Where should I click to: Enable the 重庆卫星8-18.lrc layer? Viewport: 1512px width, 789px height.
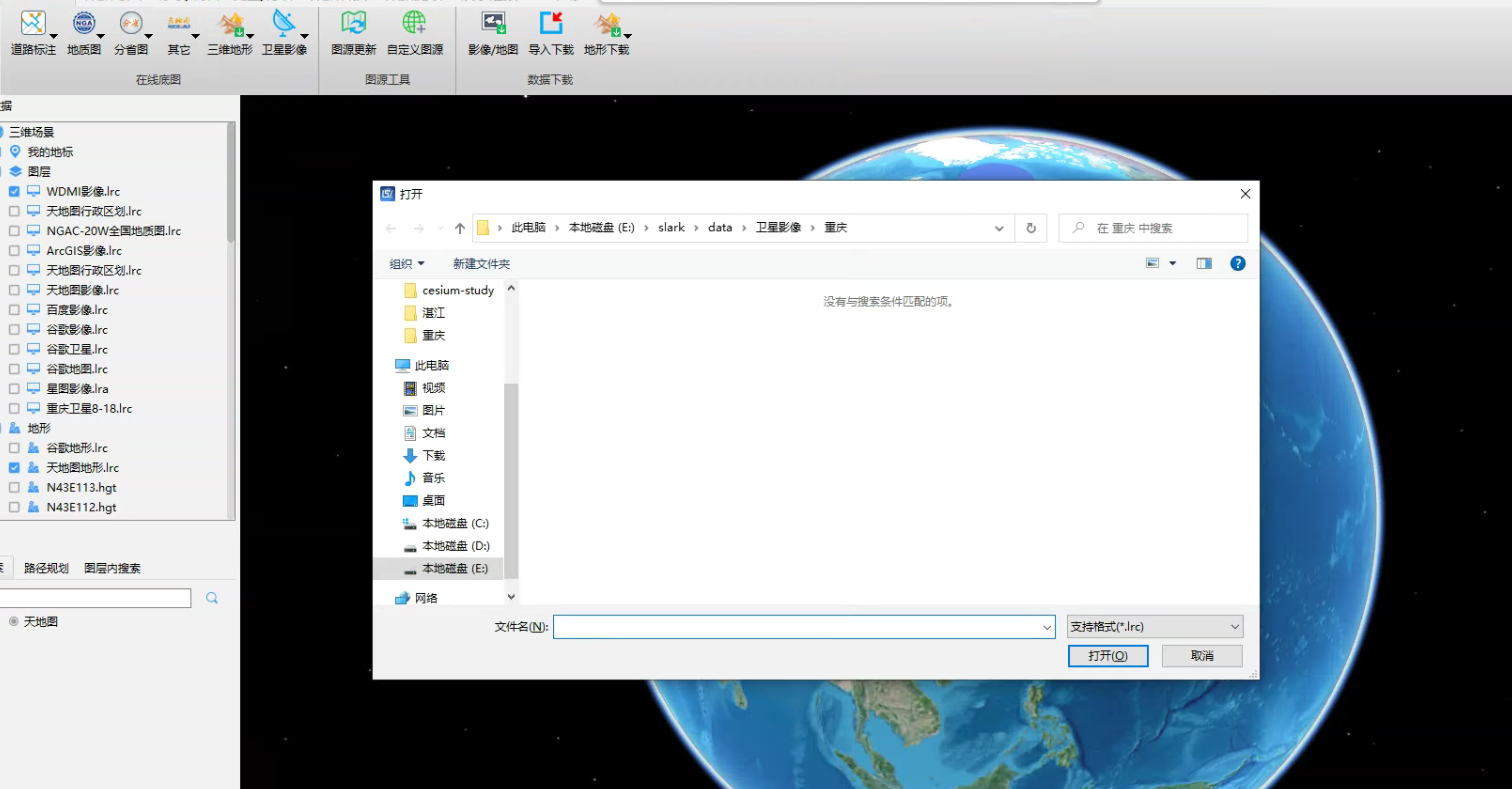tap(14, 409)
